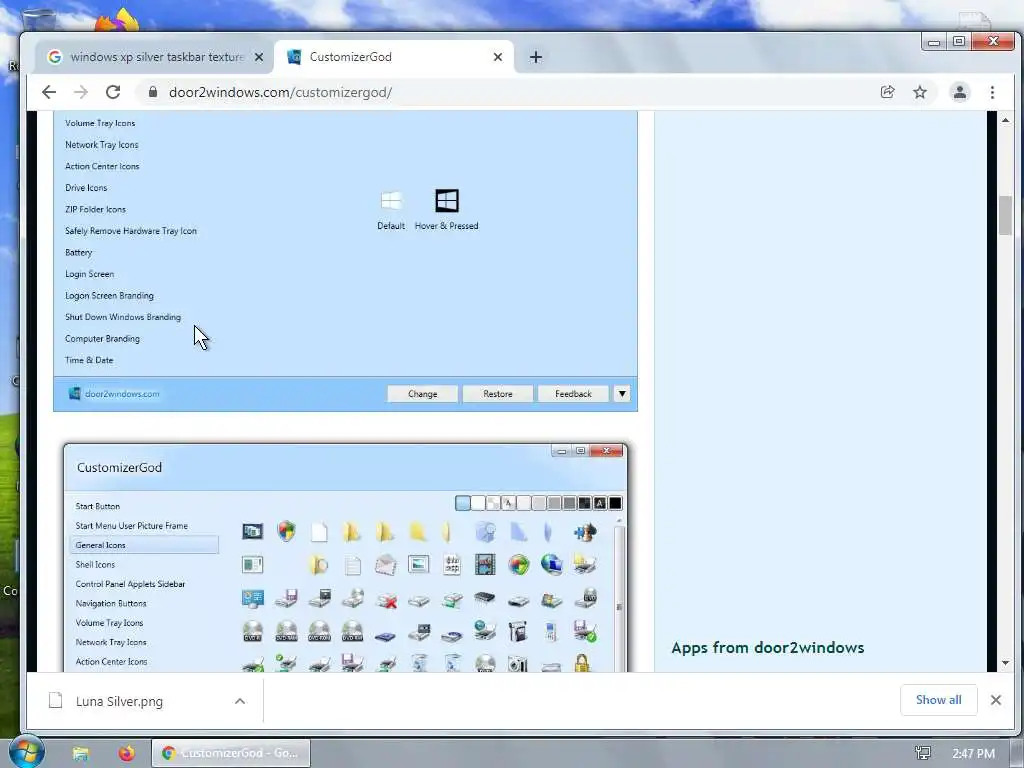The height and width of the screenshot is (768, 1024).
Task: Open the Chrome three-dot menu
Action: click(992, 92)
